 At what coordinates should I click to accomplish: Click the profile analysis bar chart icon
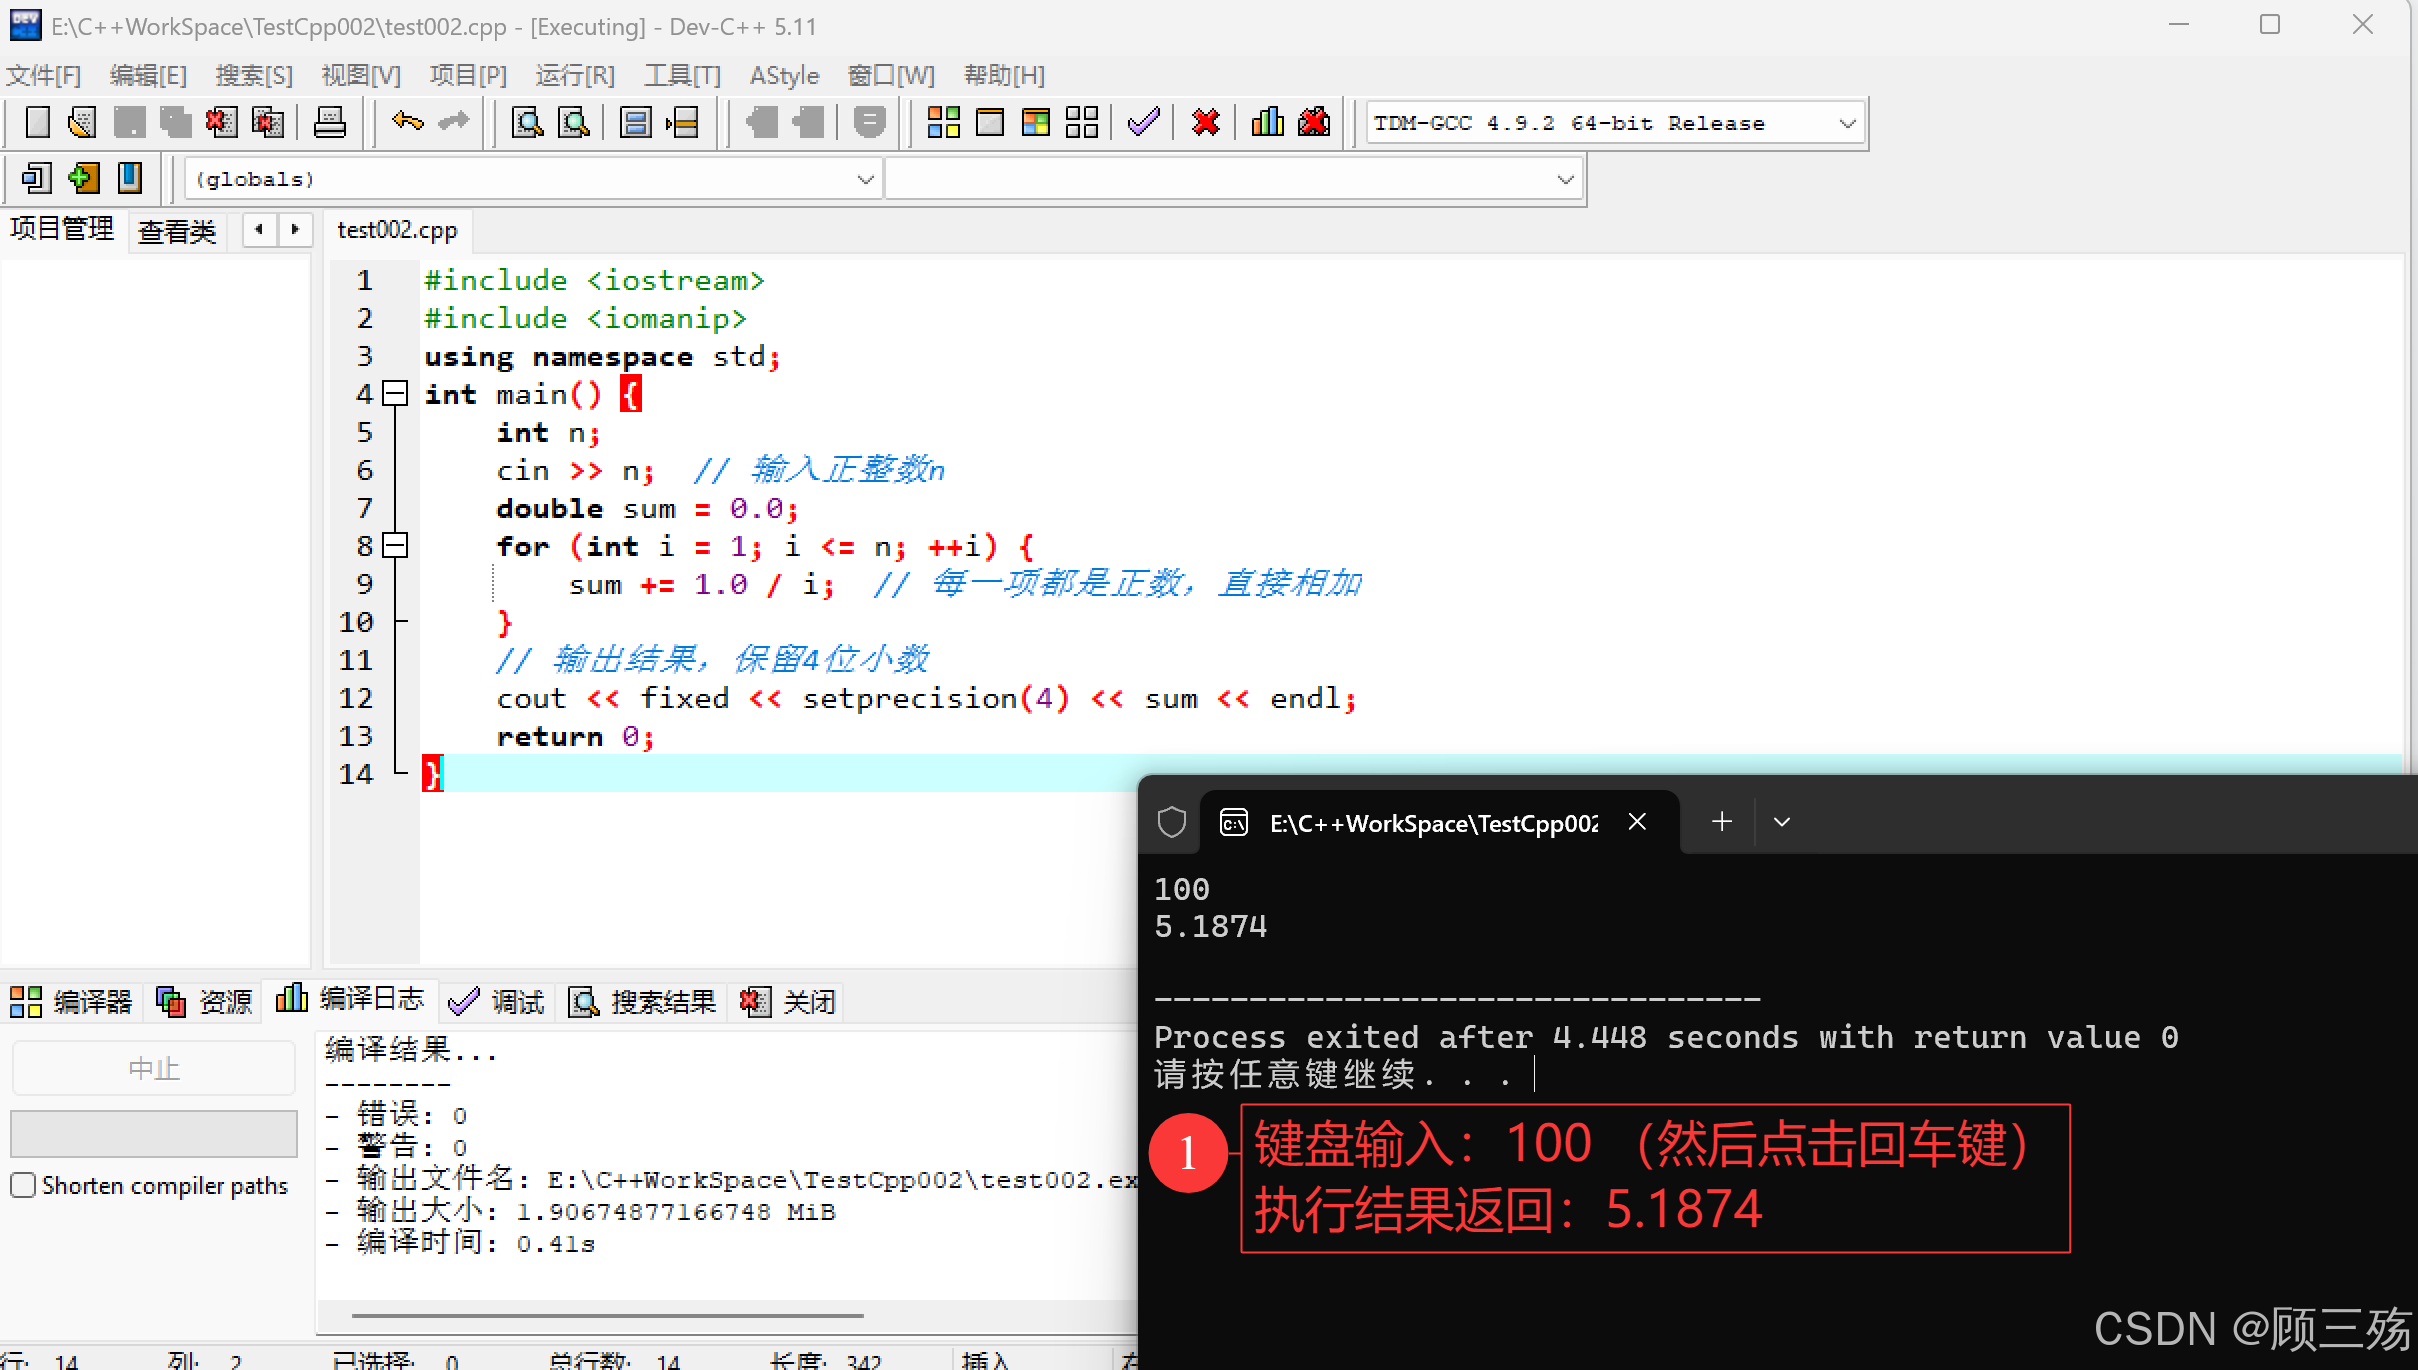pyautogui.click(x=1267, y=123)
